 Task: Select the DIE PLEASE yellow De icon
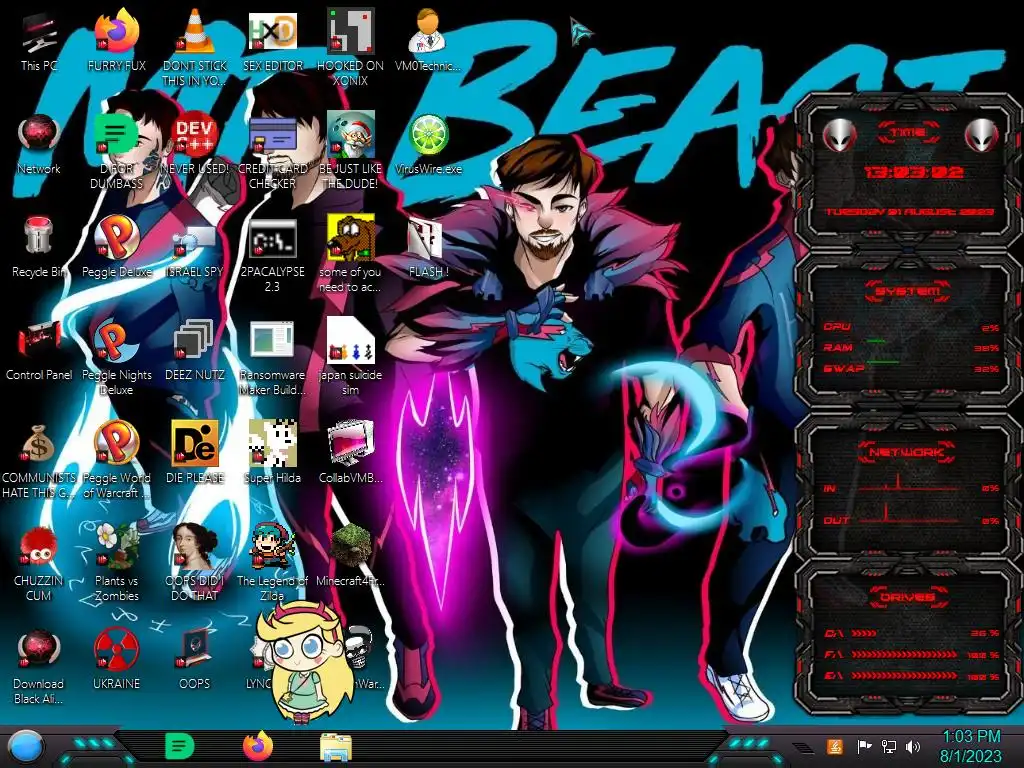[195, 443]
